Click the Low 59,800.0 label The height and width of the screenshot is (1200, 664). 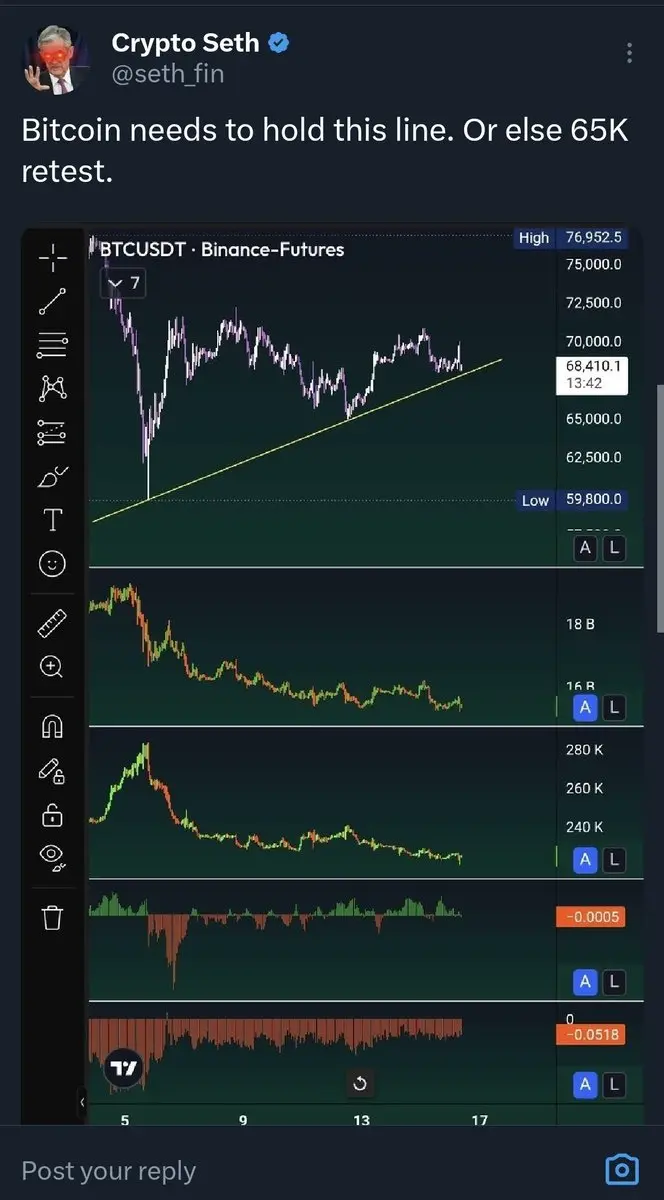click(x=571, y=499)
